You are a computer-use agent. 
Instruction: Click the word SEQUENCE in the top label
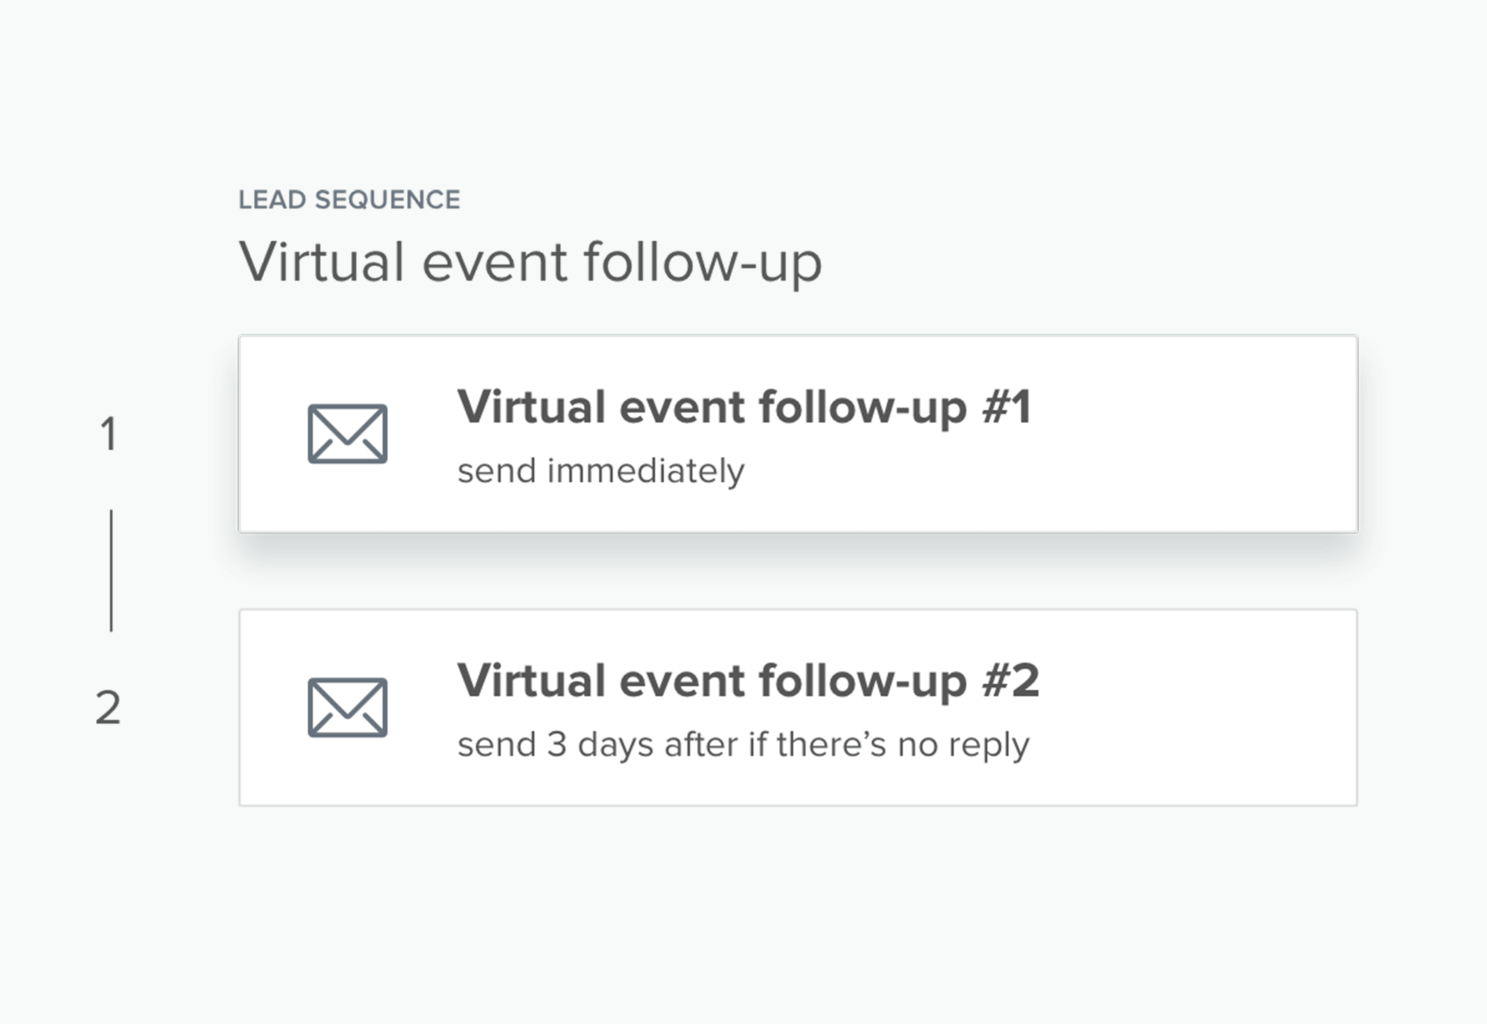click(x=387, y=199)
